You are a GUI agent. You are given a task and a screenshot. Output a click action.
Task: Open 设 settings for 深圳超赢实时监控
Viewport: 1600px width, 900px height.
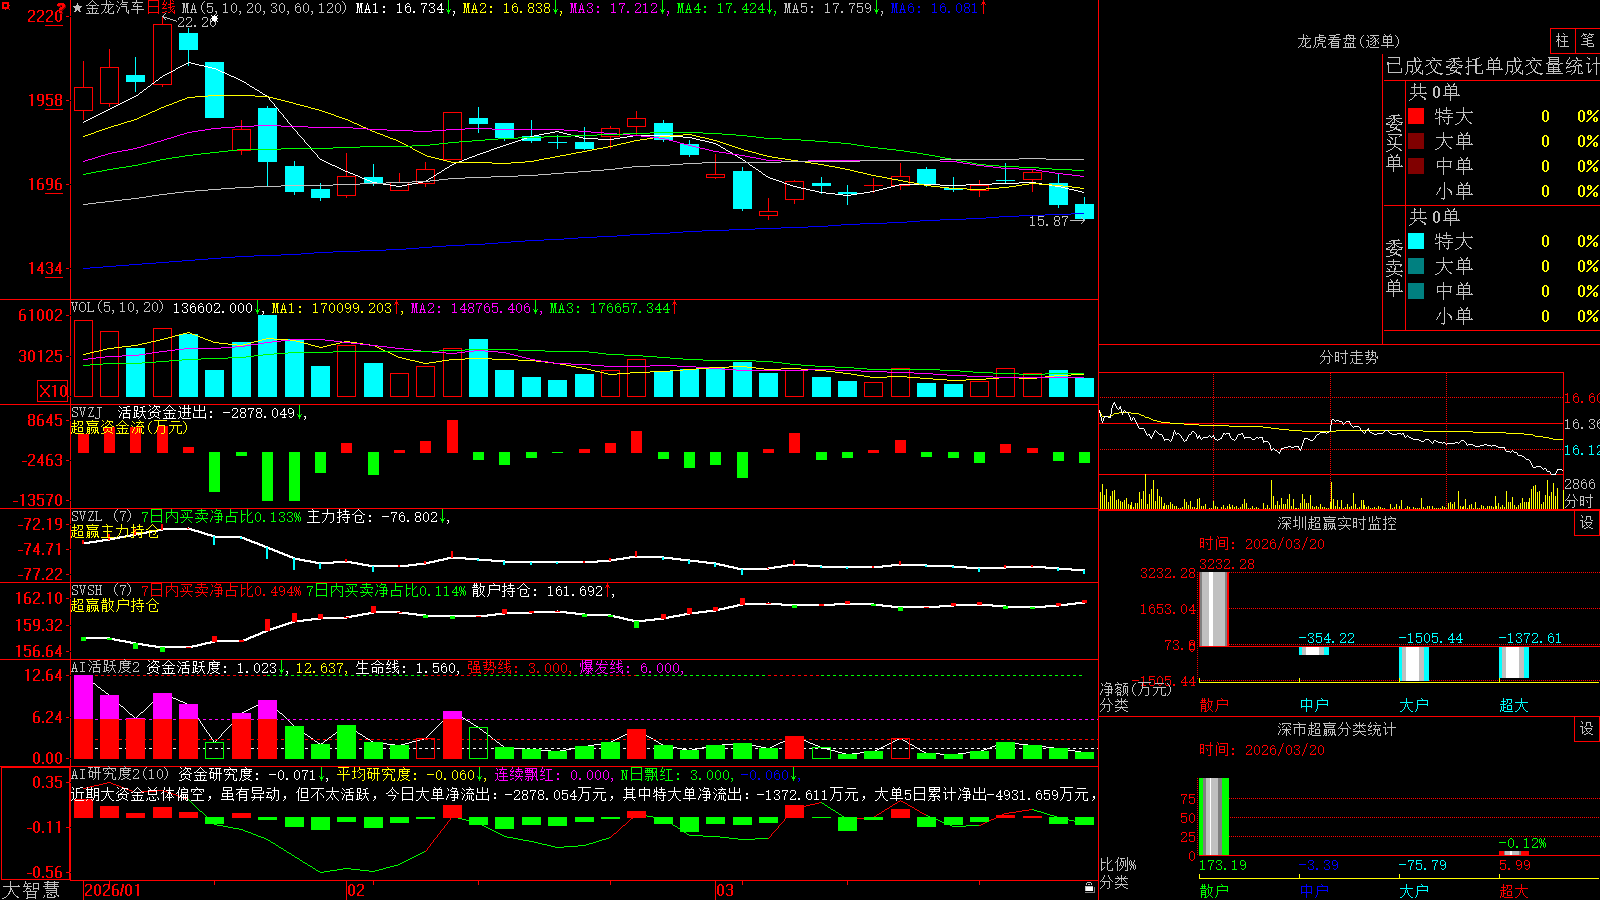point(1587,523)
